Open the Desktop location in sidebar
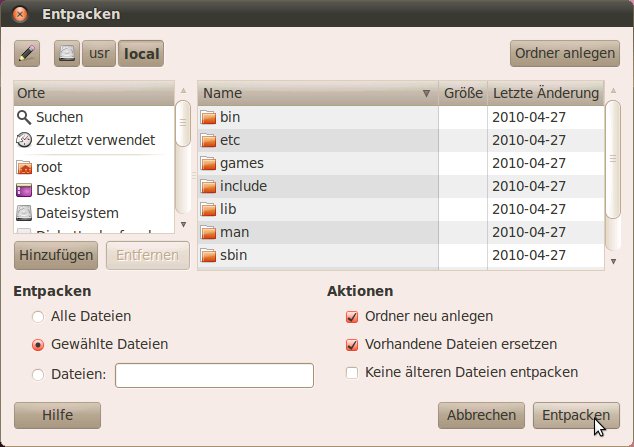Viewport: 634px width, 447px height. pyautogui.click(x=62, y=190)
